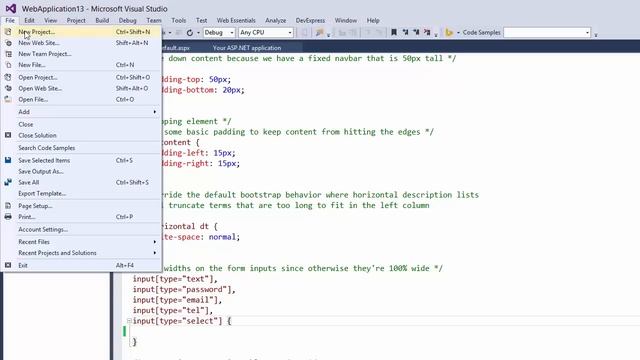Click the Save All disks icon
This screenshot has width=640, height=360.
tap(8, 182)
